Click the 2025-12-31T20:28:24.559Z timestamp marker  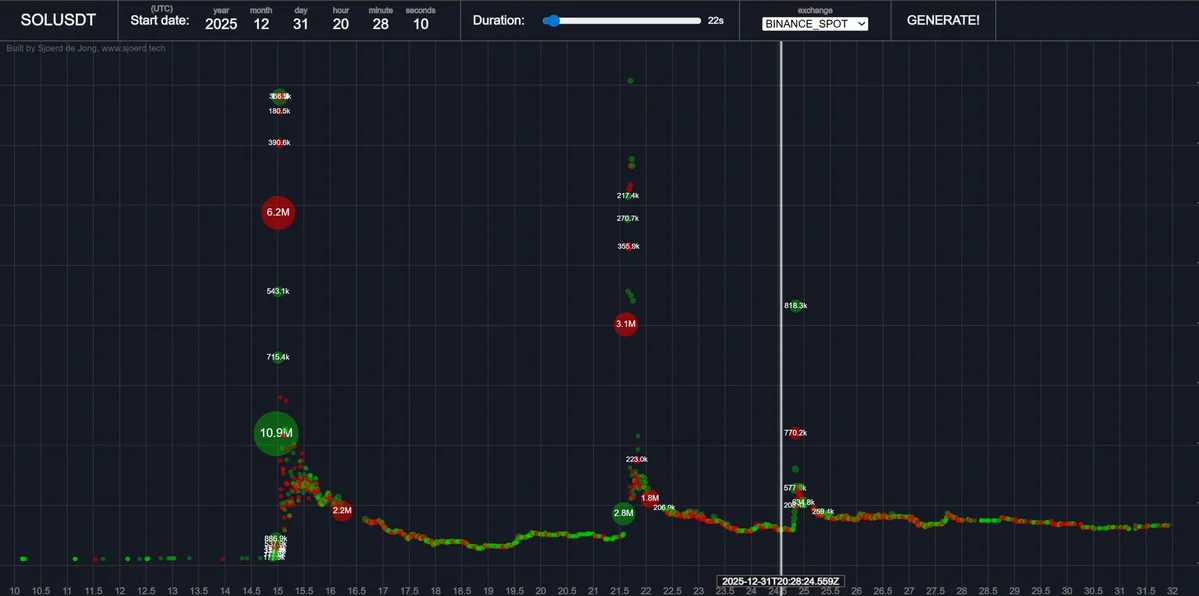coord(781,581)
